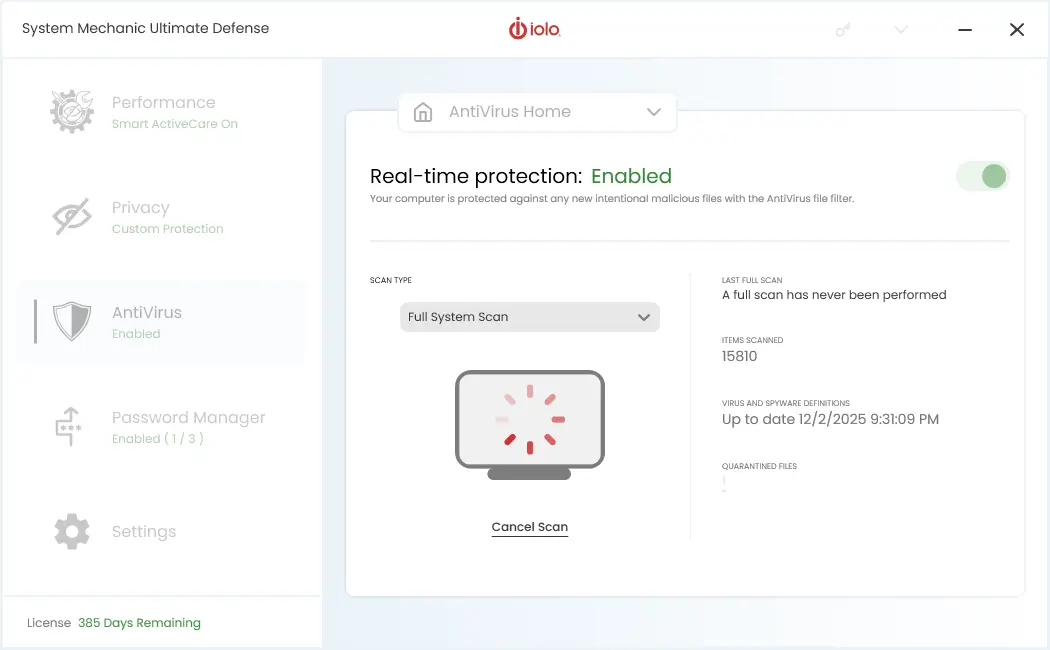
Task: Toggle the green switch near Real-time protection
Action: 982,175
